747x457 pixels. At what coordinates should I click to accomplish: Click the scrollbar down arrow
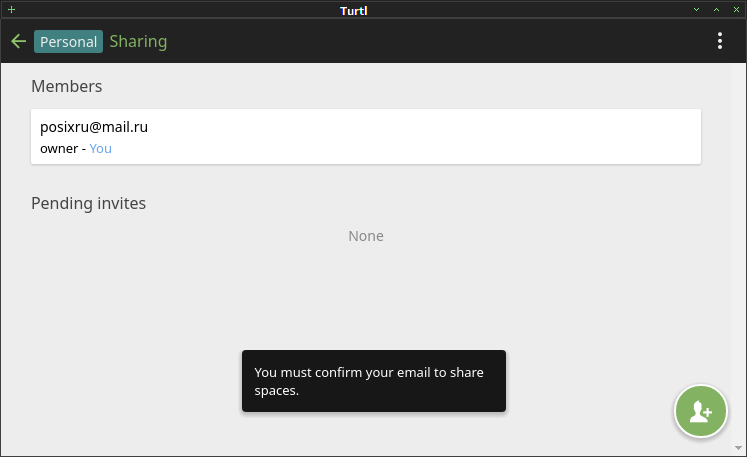tap(738, 448)
